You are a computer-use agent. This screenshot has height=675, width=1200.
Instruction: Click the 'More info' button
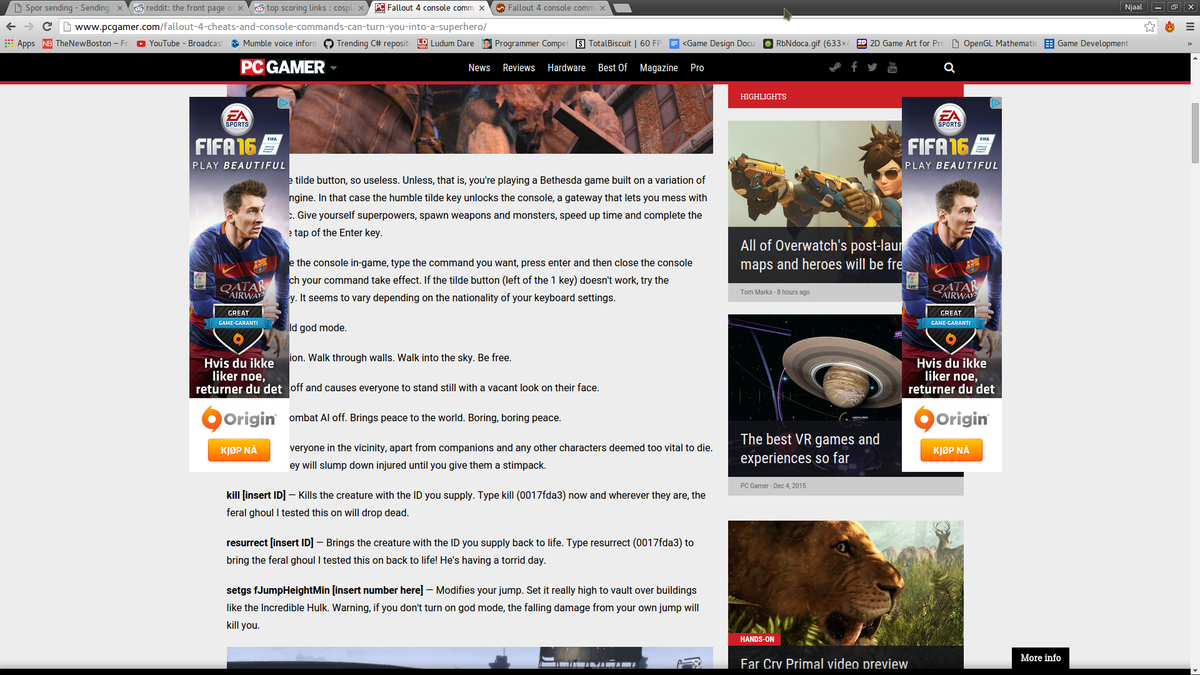[x=1040, y=658]
